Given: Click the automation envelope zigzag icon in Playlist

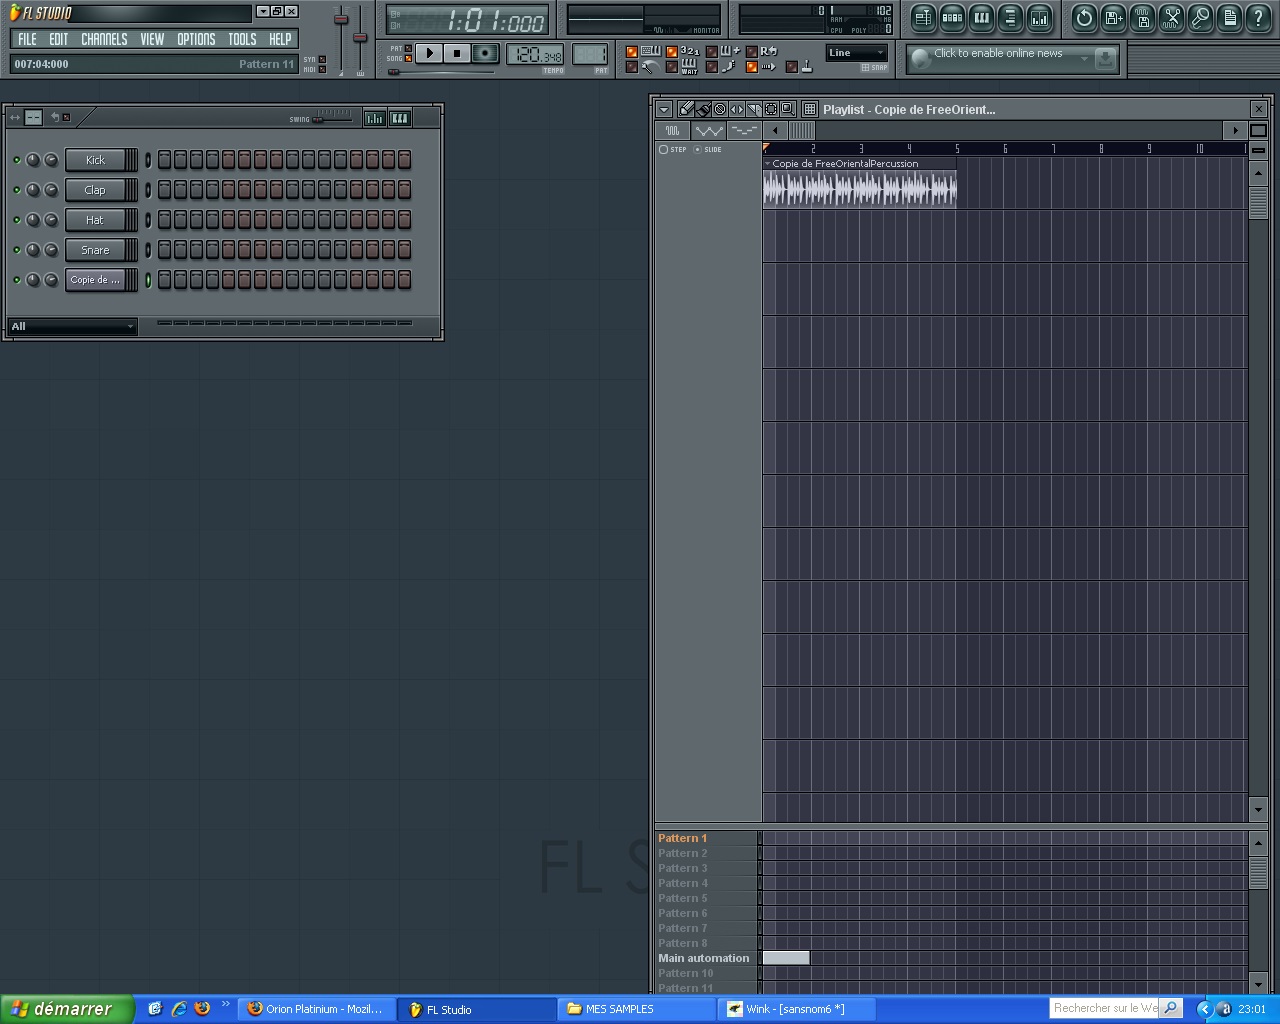Looking at the screenshot, I should pyautogui.click(x=709, y=131).
